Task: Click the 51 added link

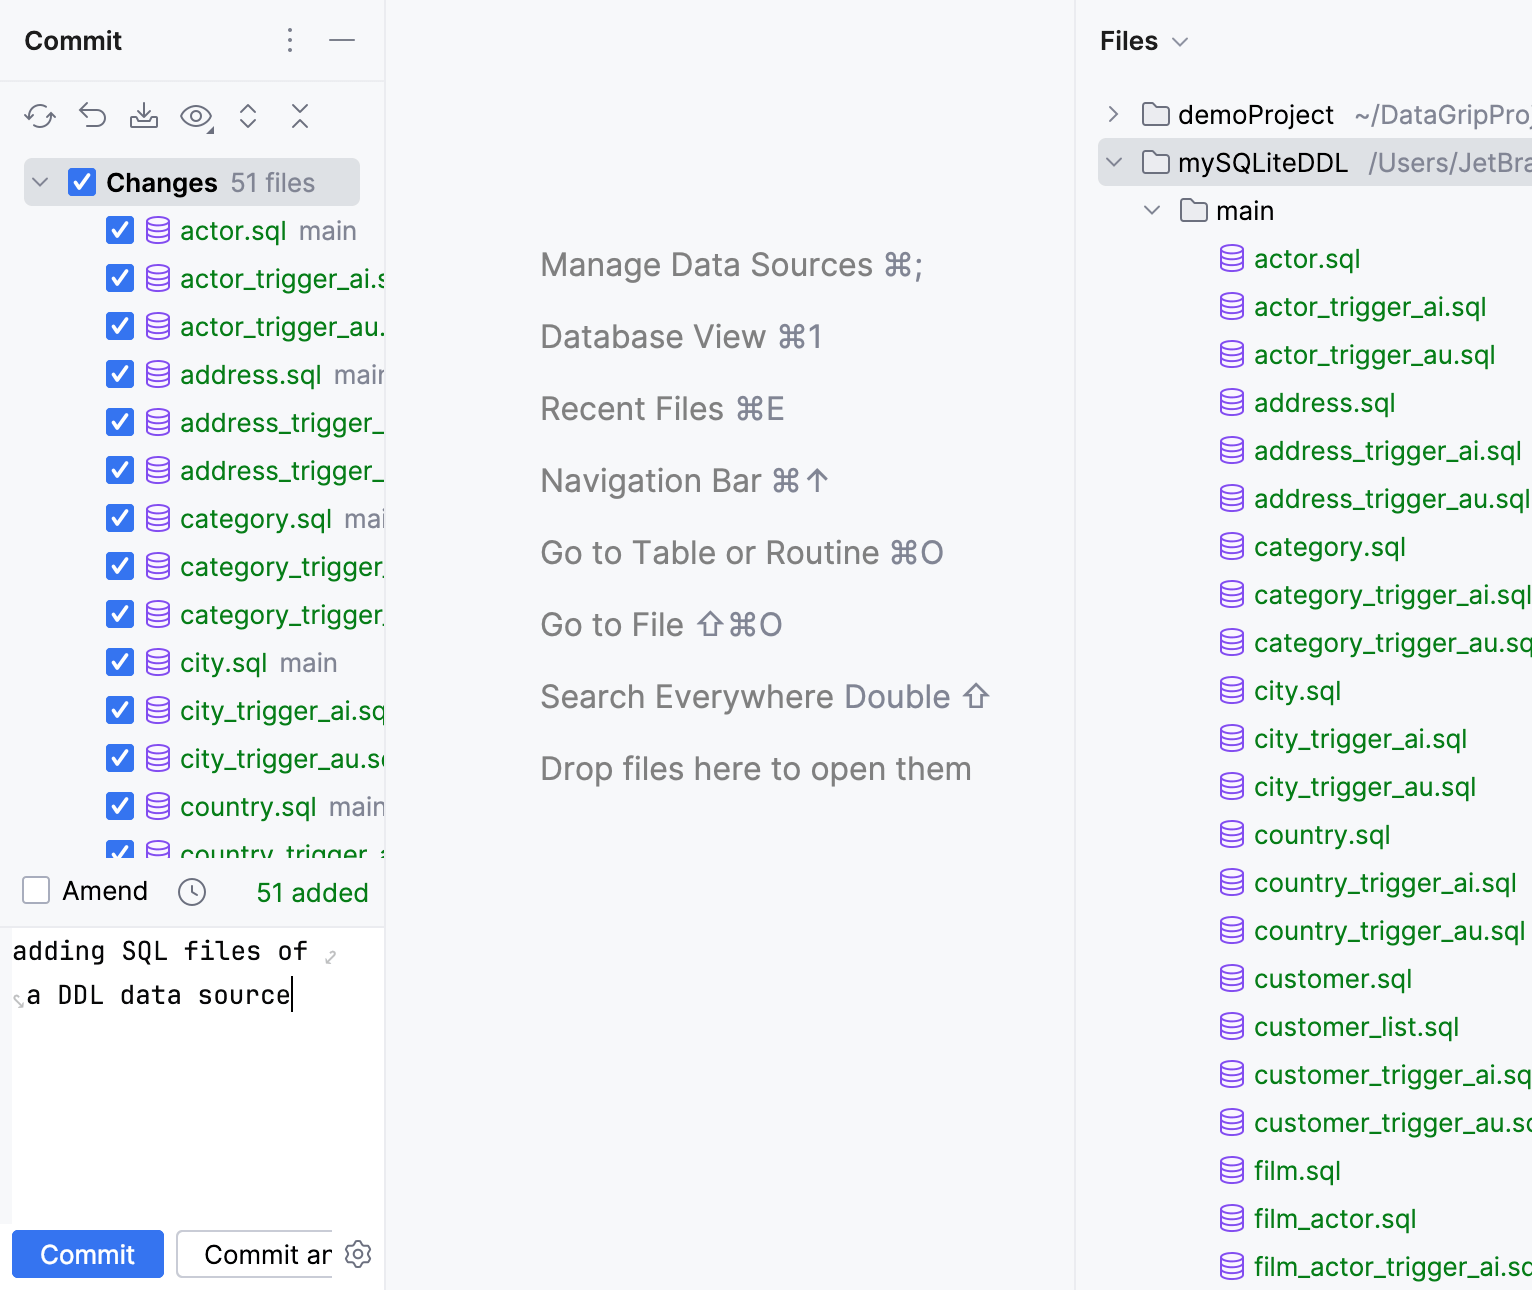Action: [x=311, y=892]
